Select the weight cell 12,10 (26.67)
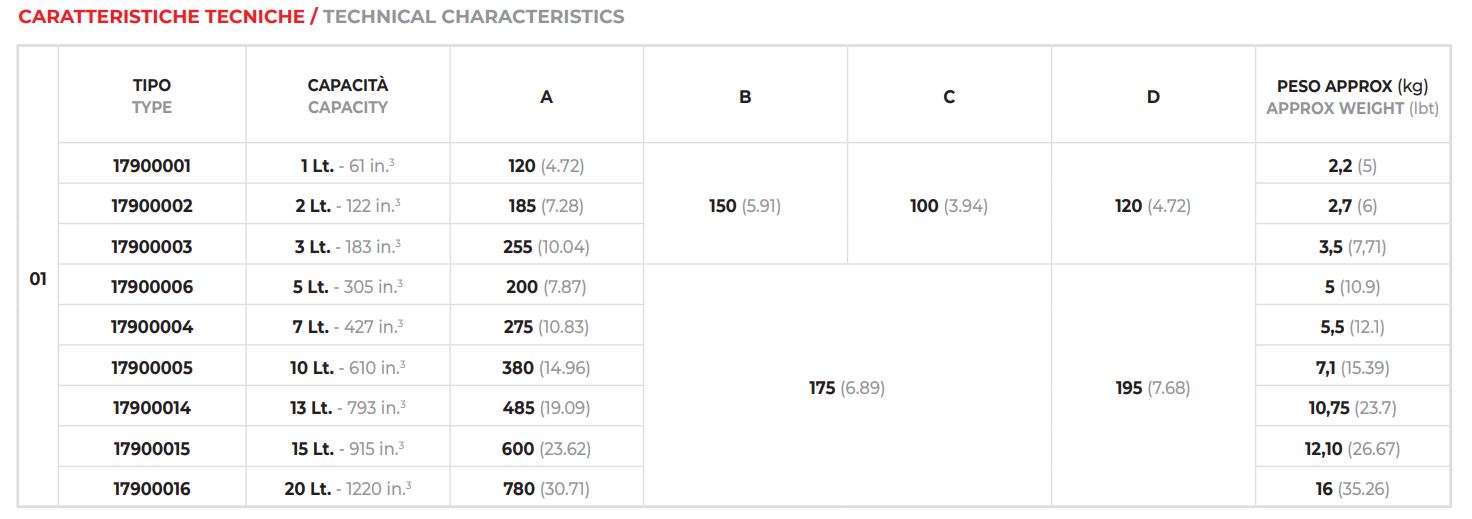Image resolution: width=1472 pixels, height=519 pixels. 1352,449
